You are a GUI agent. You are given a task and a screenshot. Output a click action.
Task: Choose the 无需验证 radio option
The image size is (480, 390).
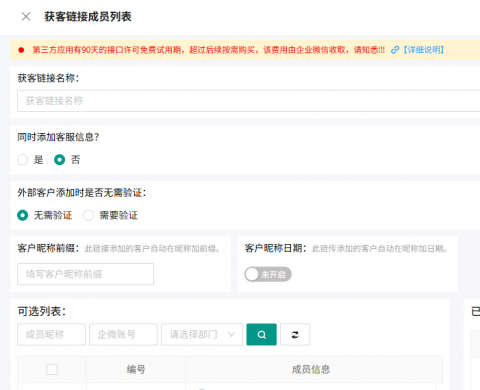tap(23, 215)
